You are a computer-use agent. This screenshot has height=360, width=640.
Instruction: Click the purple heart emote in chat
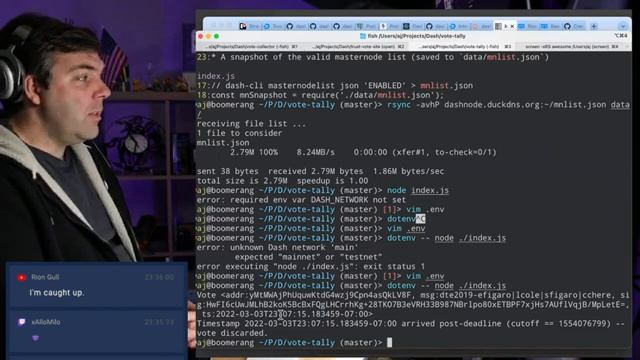36,338
